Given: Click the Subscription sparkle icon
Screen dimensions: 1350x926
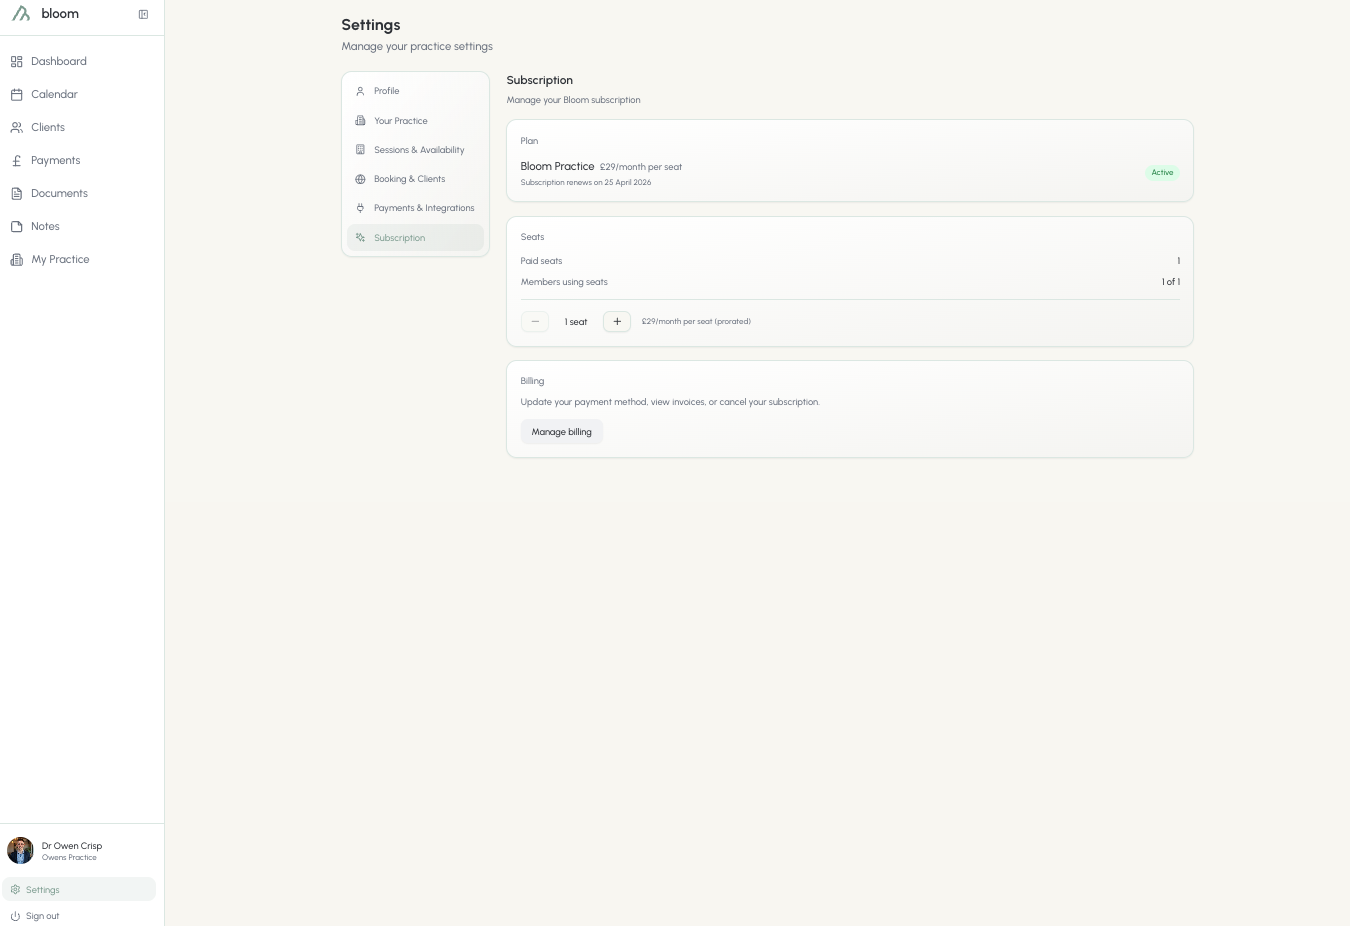Looking at the screenshot, I should 360,238.
